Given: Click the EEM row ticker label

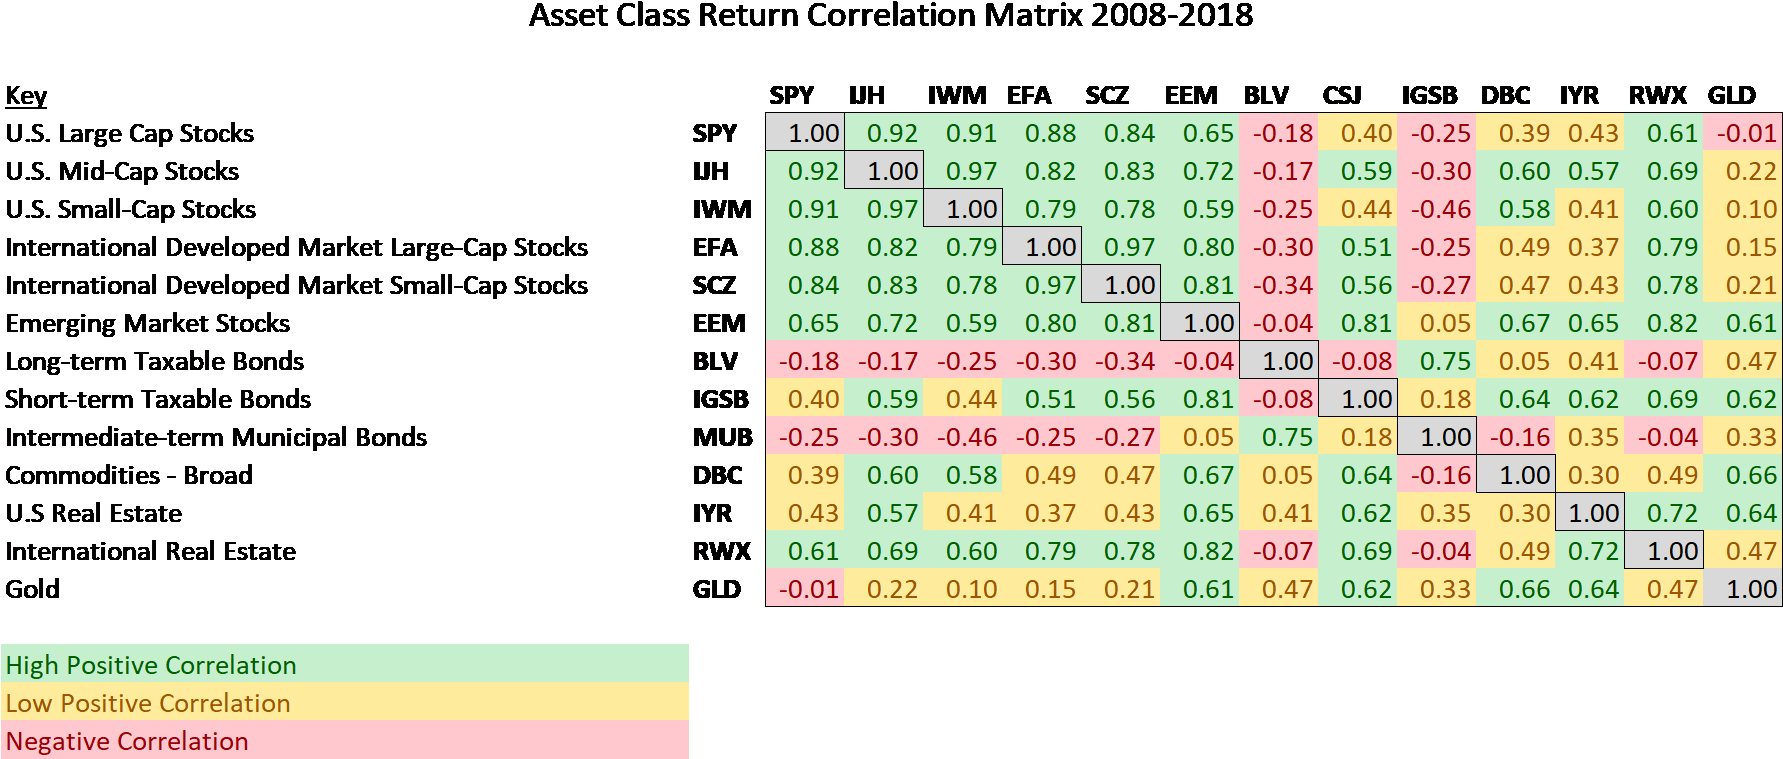Looking at the screenshot, I should [x=718, y=323].
